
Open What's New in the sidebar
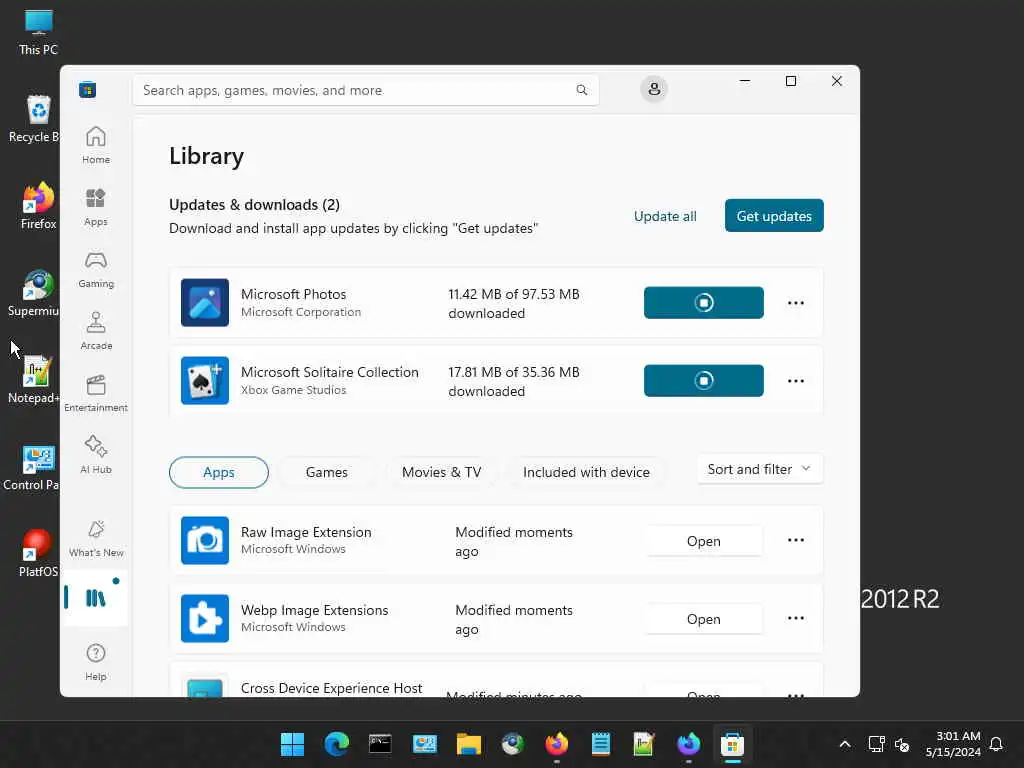pos(96,538)
